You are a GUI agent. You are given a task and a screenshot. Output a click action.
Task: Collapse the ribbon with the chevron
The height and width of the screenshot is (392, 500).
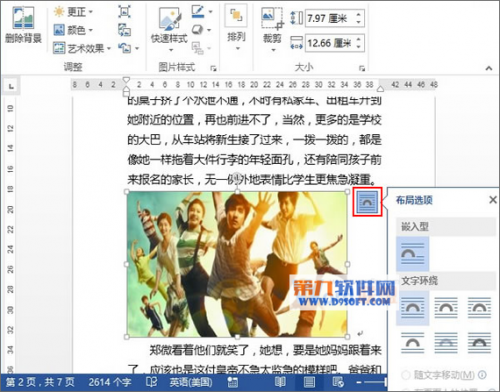click(489, 68)
